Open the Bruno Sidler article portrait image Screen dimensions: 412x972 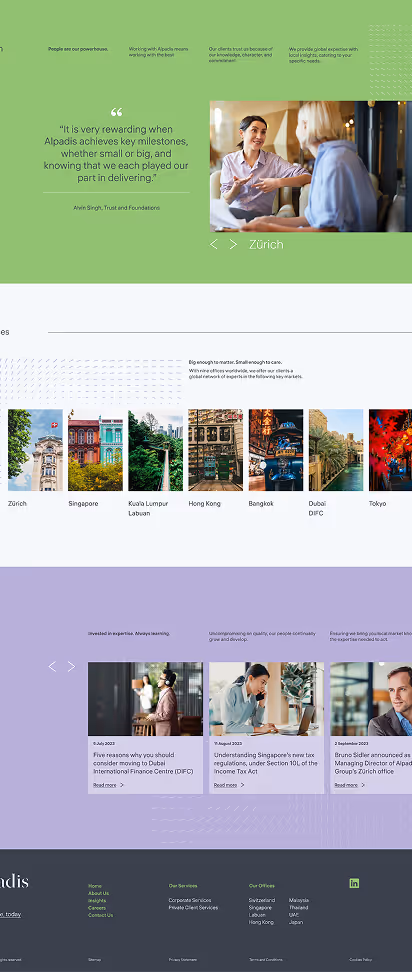tap(371, 699)
